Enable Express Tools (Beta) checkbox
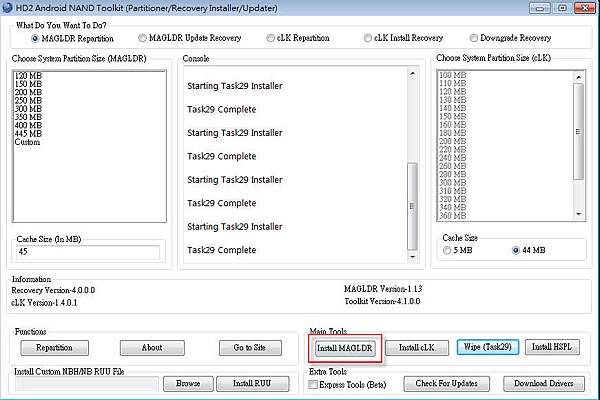 point(347,384)
